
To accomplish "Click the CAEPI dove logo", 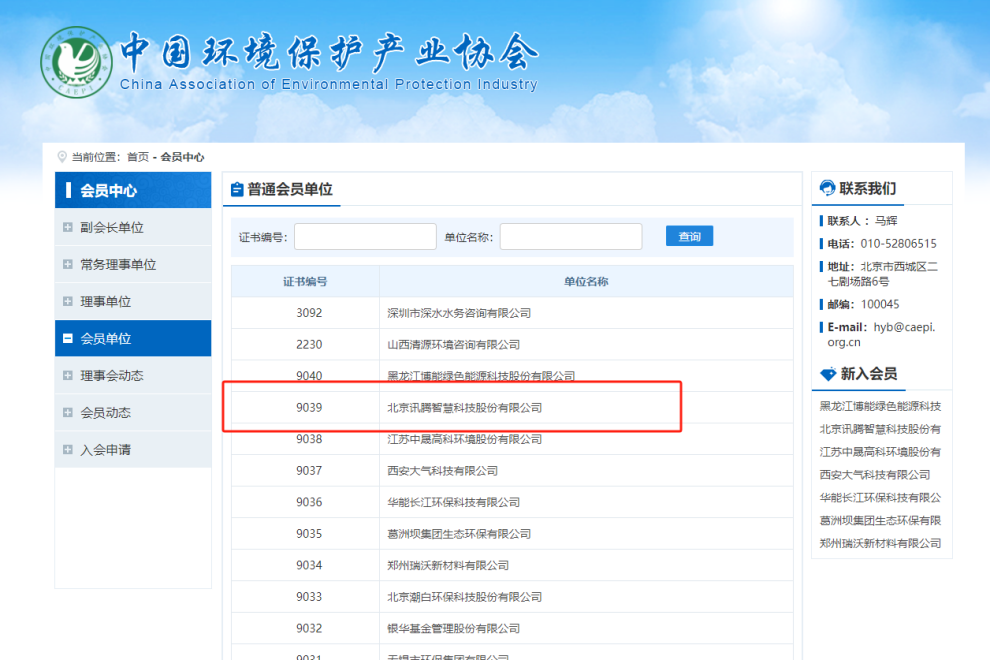I will (x=76, y=62).
